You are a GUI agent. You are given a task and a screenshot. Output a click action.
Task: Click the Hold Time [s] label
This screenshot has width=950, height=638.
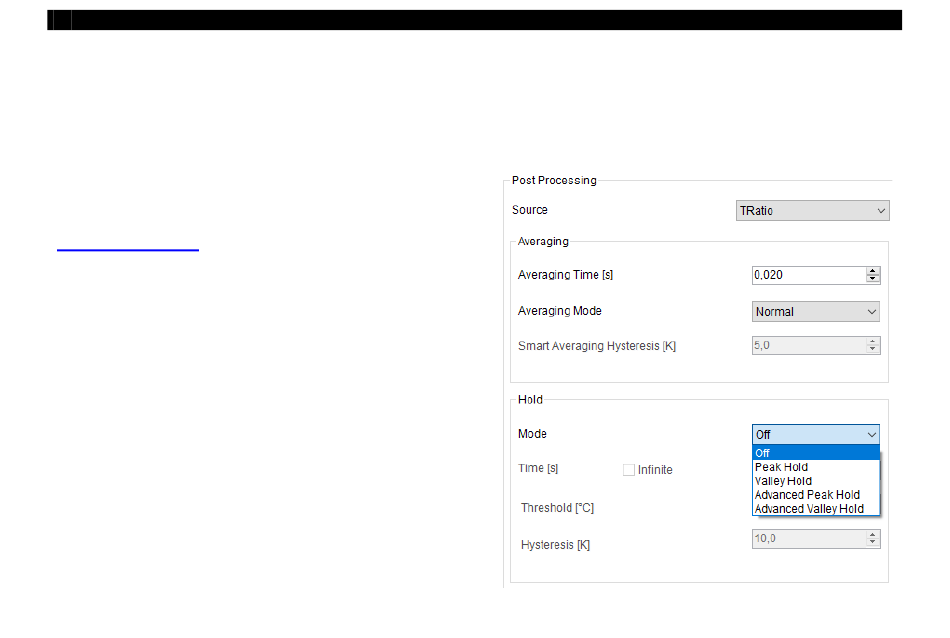tap(538, 468)
